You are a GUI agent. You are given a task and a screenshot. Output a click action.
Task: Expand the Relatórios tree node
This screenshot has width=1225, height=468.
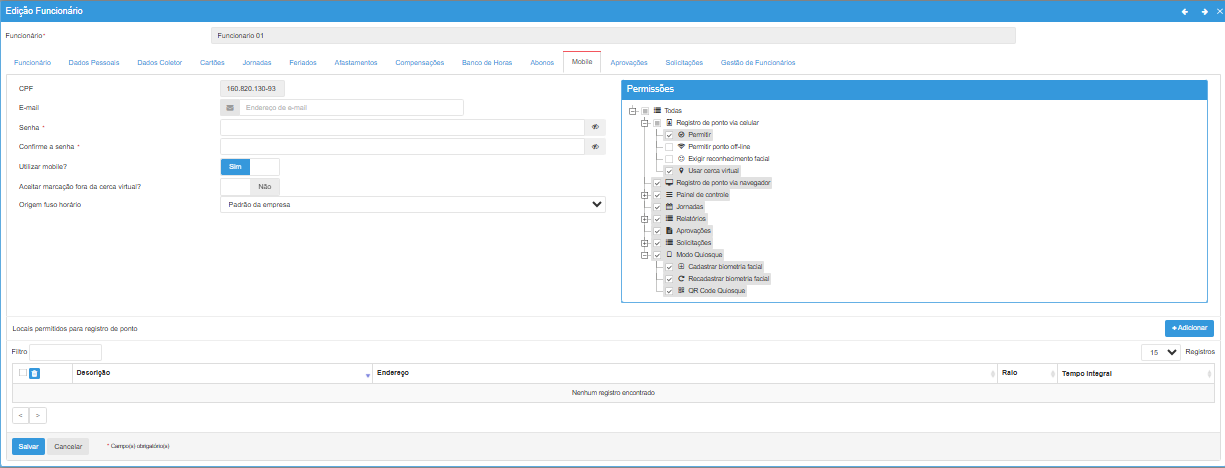(645, 219)
